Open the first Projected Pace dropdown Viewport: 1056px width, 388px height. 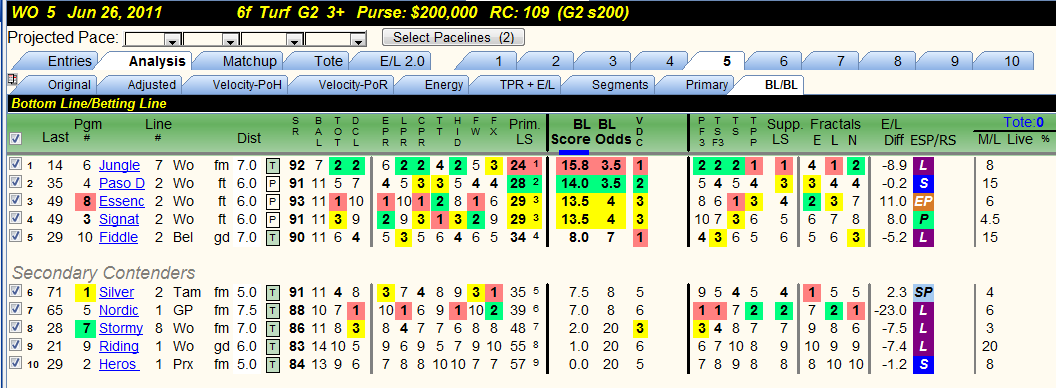(x=173, y=39)
